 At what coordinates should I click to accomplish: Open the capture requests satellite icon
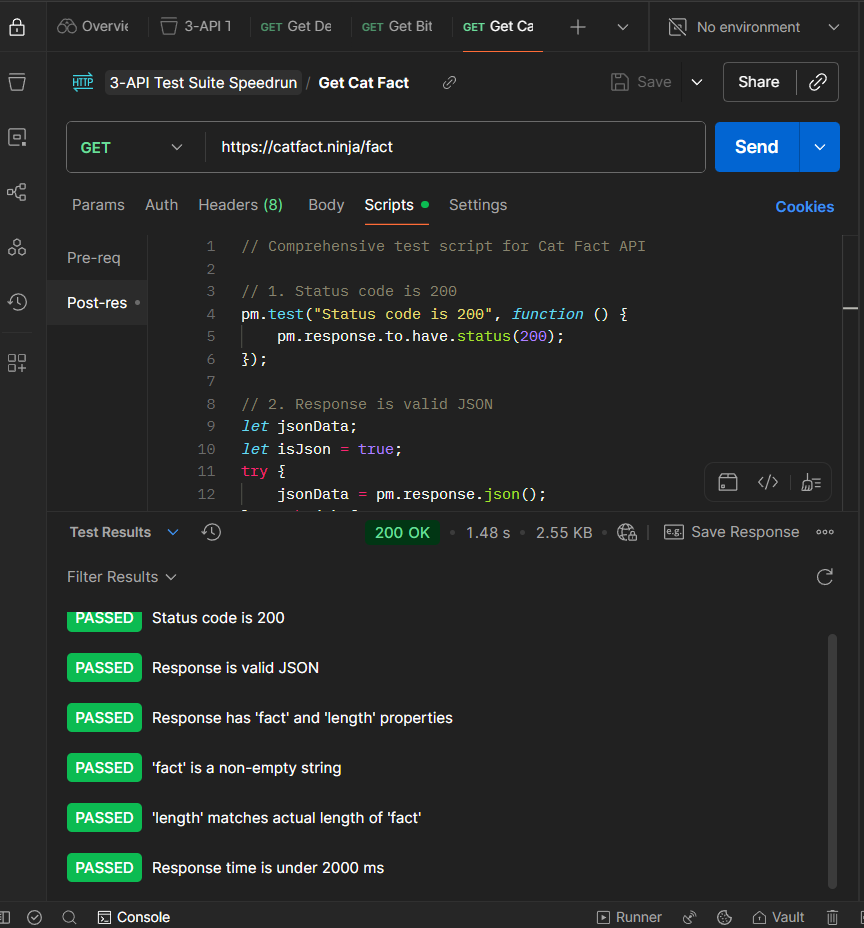689,917
